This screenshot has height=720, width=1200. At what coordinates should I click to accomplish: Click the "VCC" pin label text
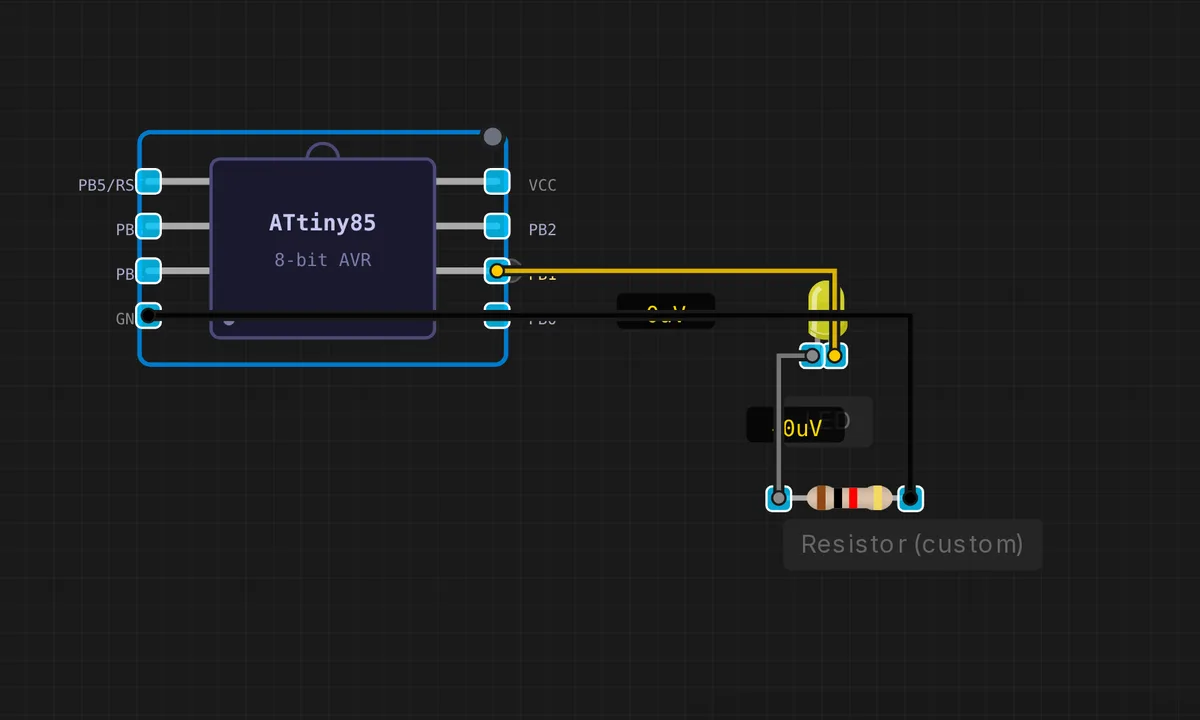542,185
